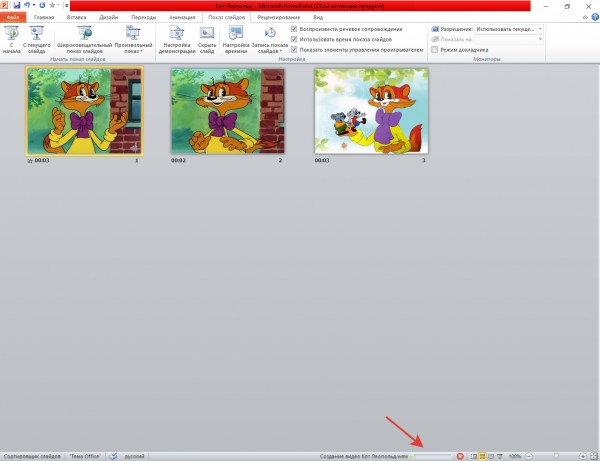Click русский language indicator in status bar
This screenshot has width=600, height=461.
pyautogui.click(x=134, y=456)
